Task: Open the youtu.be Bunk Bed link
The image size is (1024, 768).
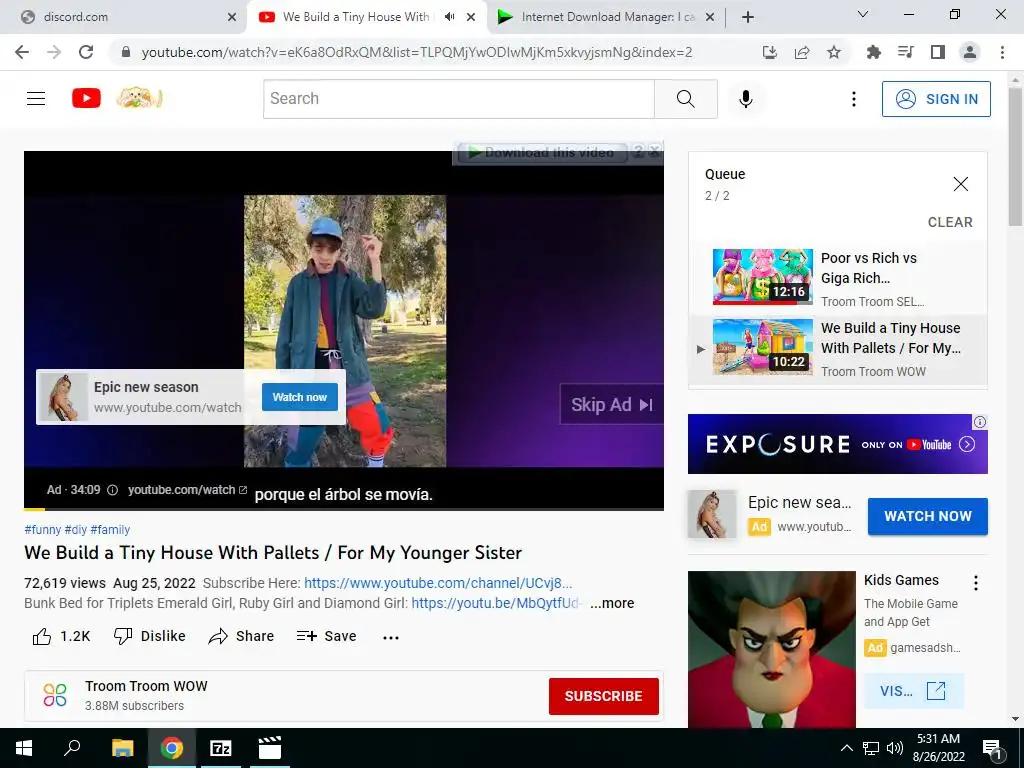Action: [497, 603]
